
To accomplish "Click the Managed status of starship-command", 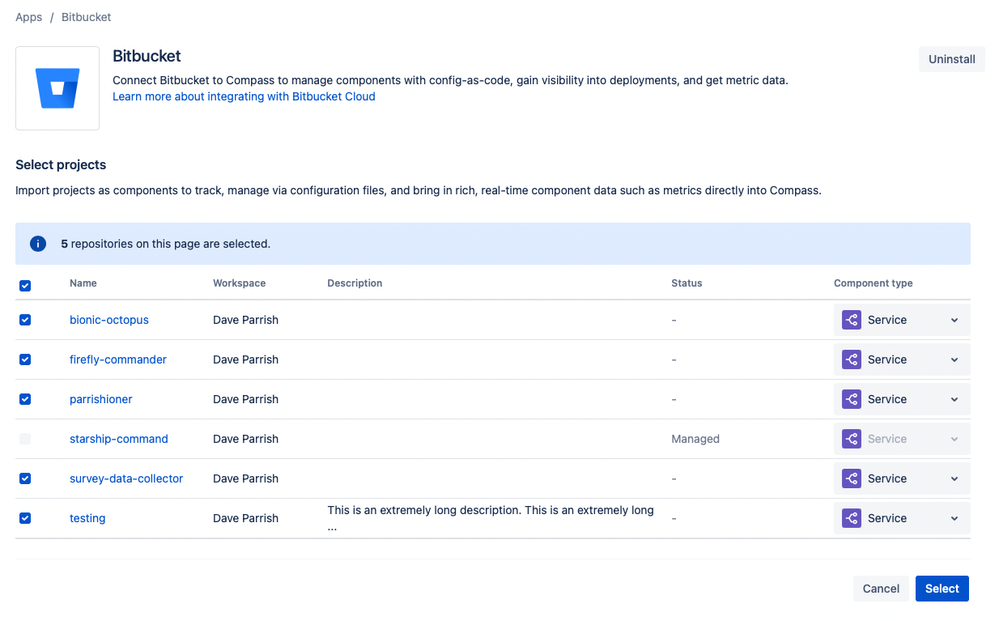I will 695,439.
